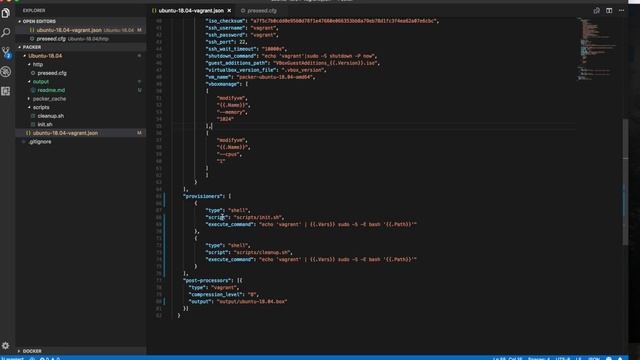
Task: Open preseed.cfg under Open Editors
Action: (x=81, y=39)
